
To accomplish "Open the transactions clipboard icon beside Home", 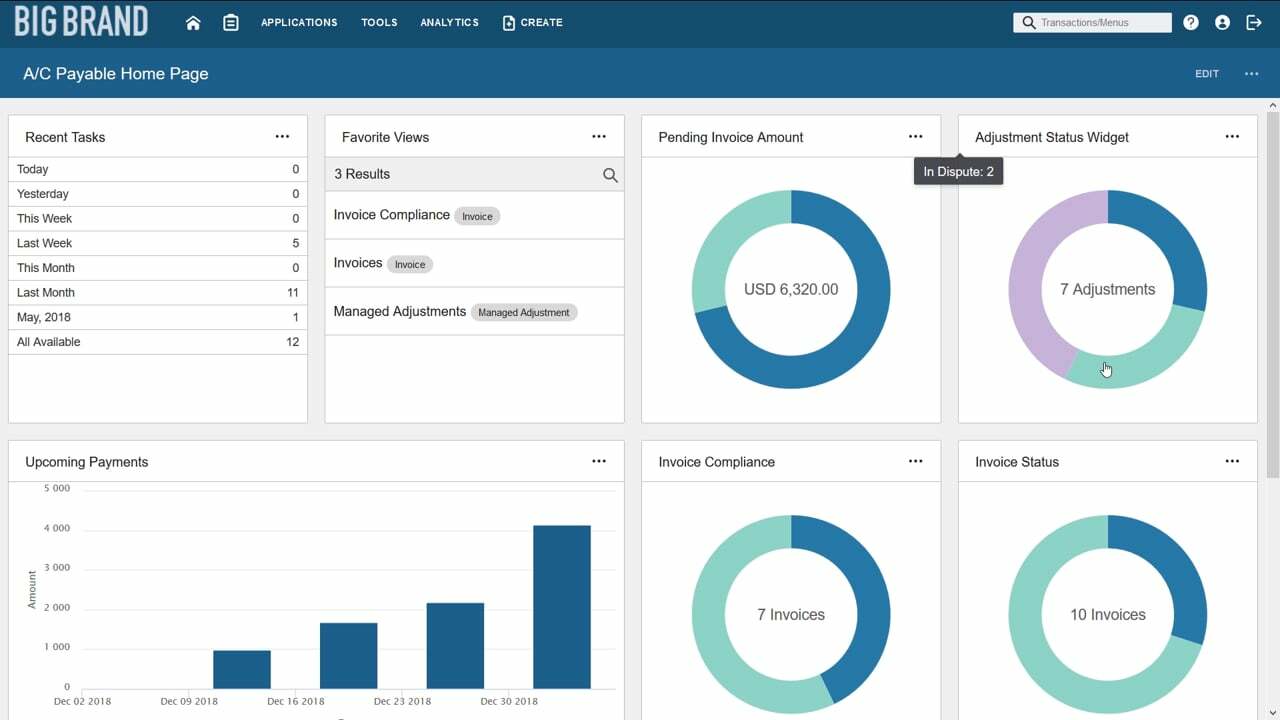I will [231, 21].
